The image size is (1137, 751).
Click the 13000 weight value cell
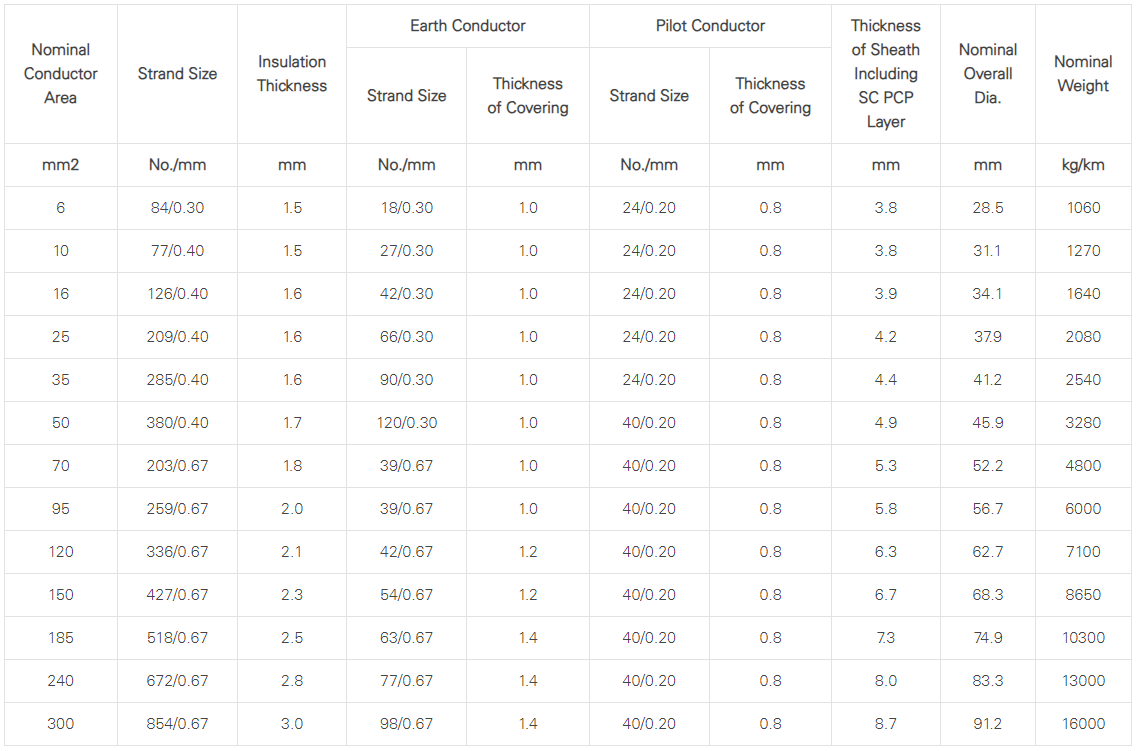click(x=1083, y=681)
